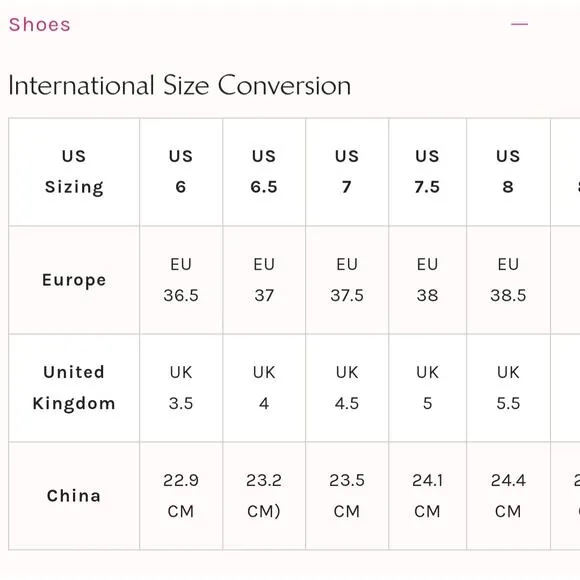Viewport: 580px width, 580px height.
Task: Click the UK 4 cell
Action: [x=264, y=388]
